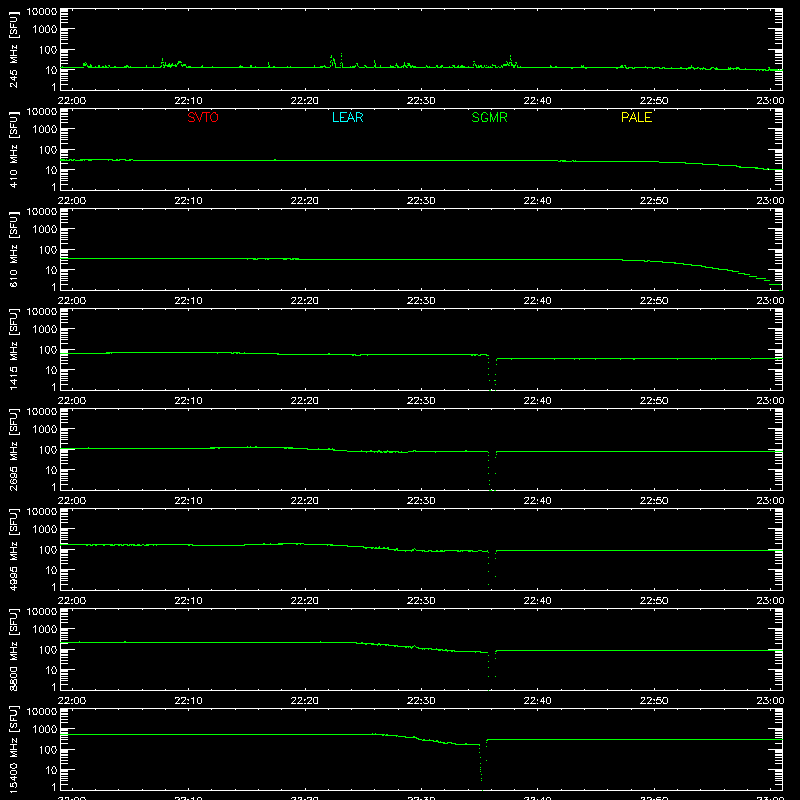Viewport: 800px width, 800px height.
Task: Click the signal dropout dip on 2695 MHz trace
Action: (x=492, y=470)
